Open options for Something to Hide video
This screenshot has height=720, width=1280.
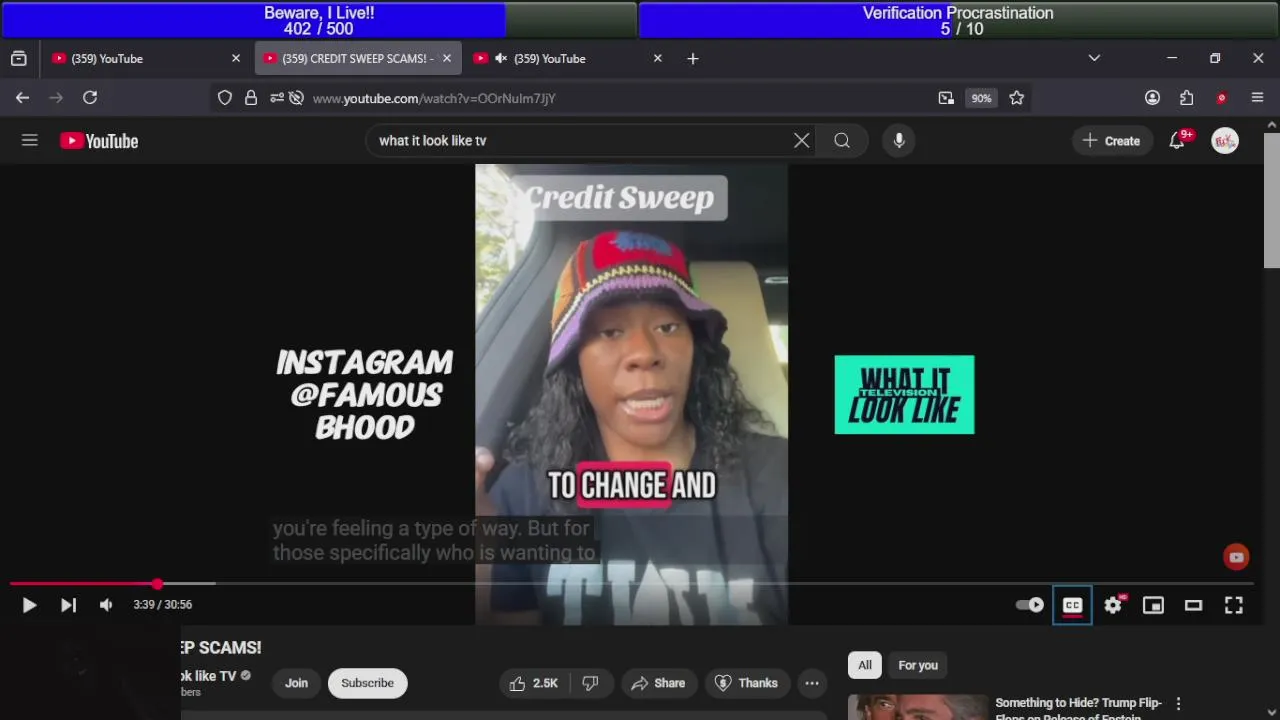click(1178, 704)
